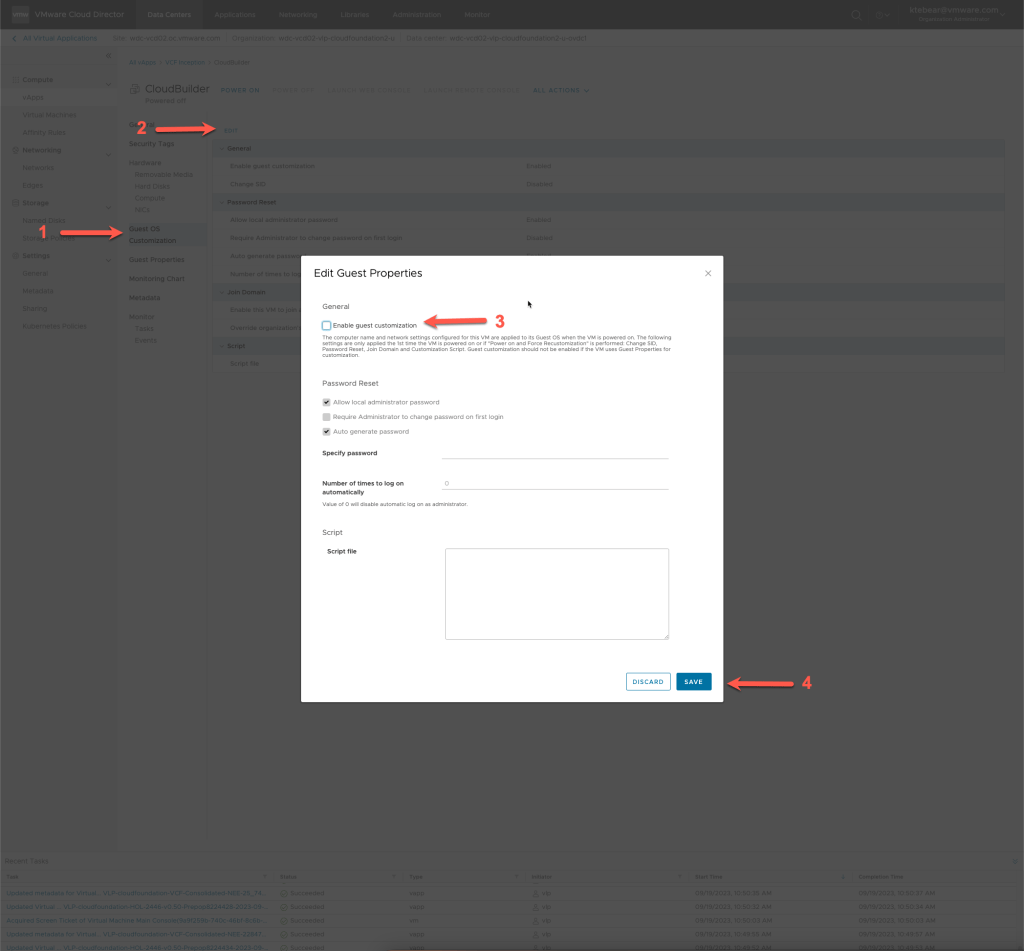Click Launch Remote Console
Screen dimensions: 1024x951
pyautogui.click(x=472, y=90)
